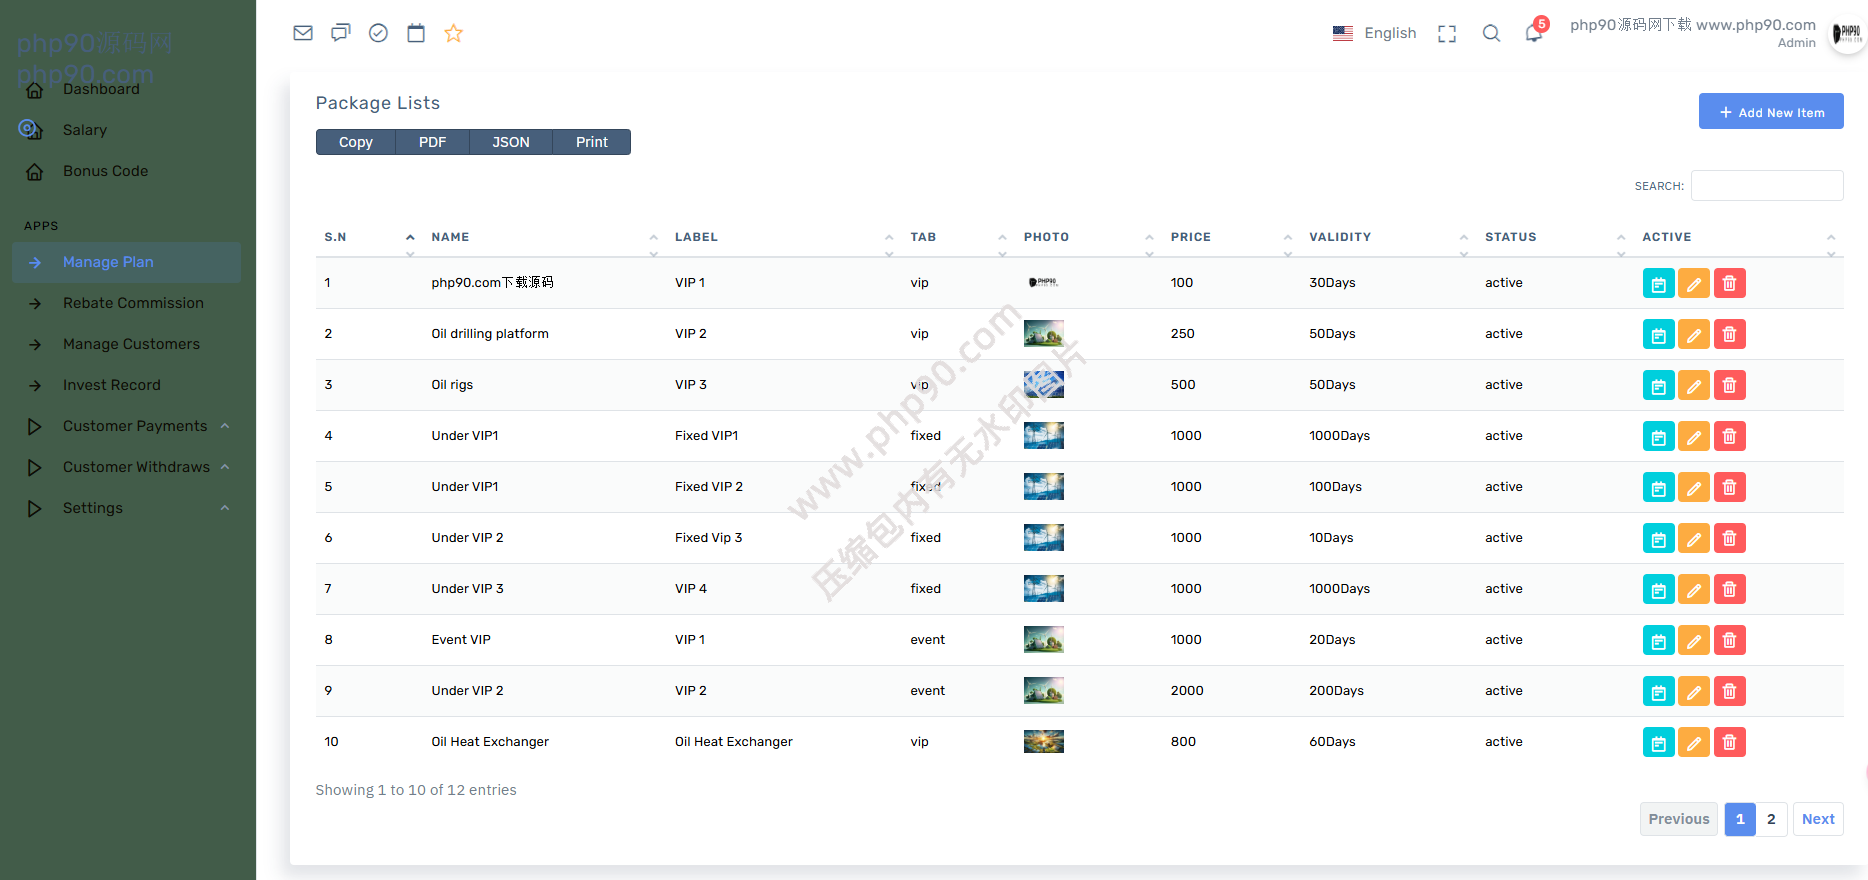Expand the Settings sidebar menu
1868x880 pixels.
point(93,508)
